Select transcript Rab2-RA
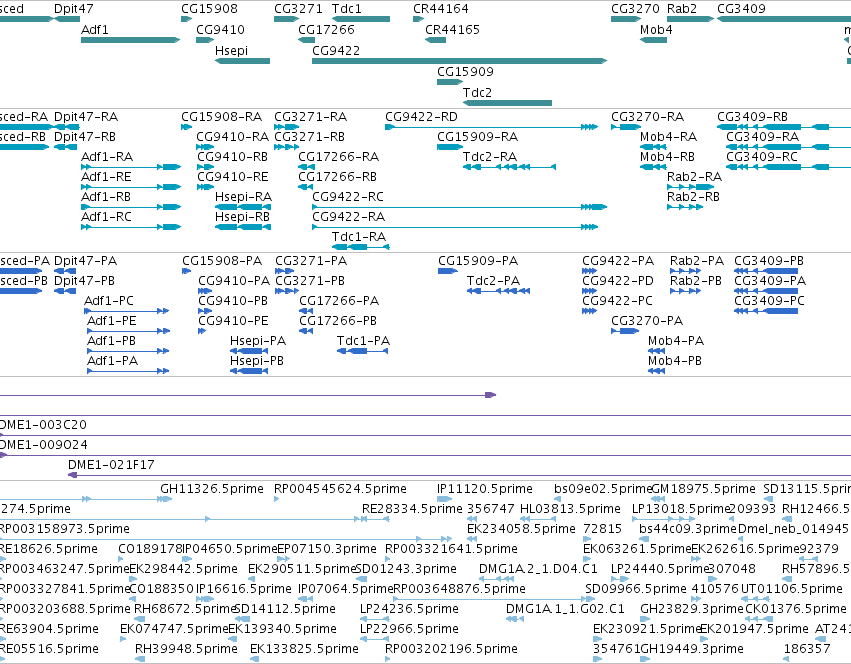This screenshot has height=664, width=851. click(690, 187)
